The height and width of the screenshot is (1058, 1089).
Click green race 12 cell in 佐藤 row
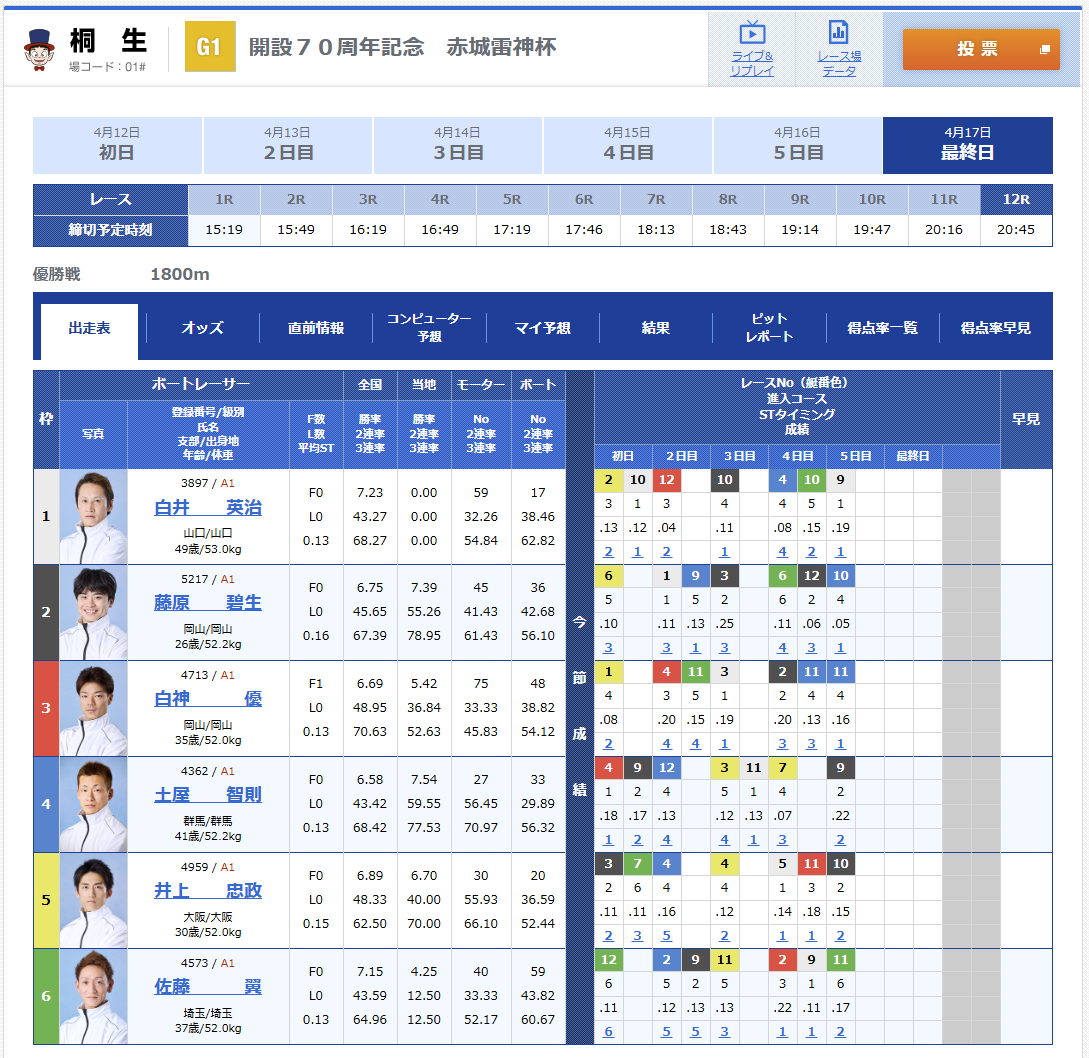click(608, 959)
